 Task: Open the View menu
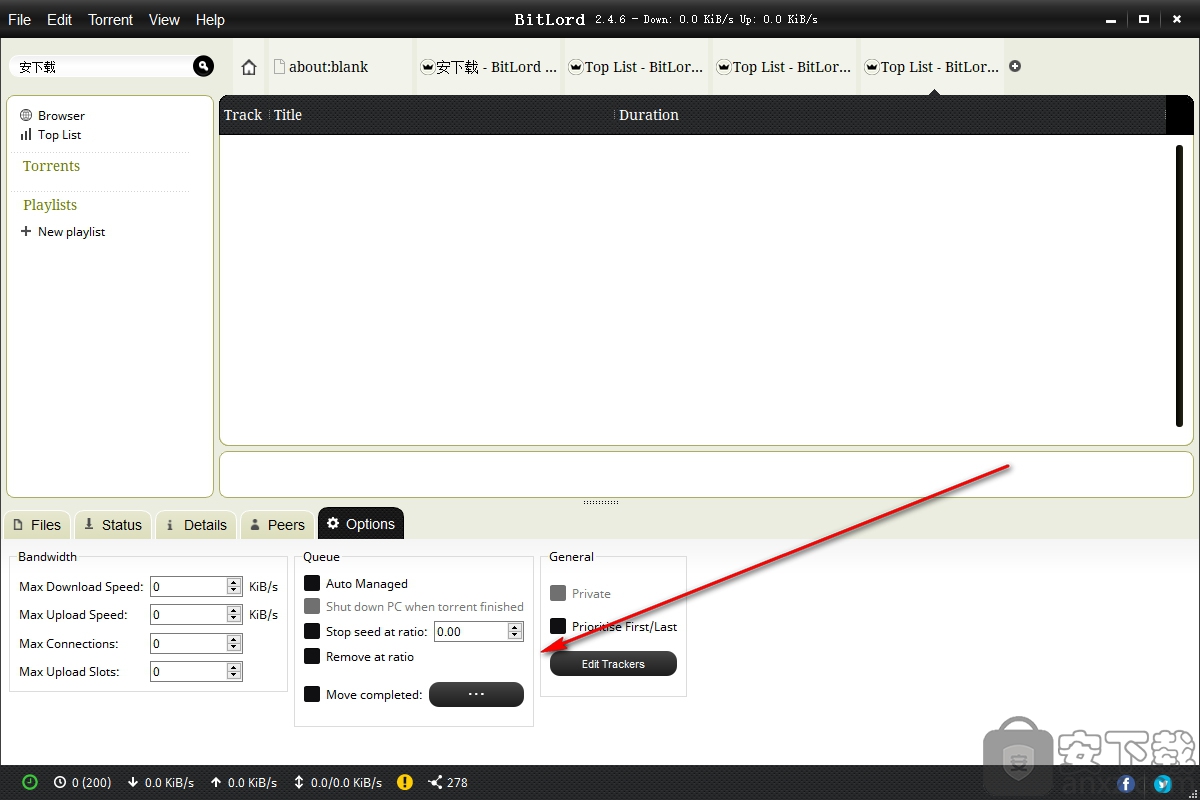click(164, 19)
